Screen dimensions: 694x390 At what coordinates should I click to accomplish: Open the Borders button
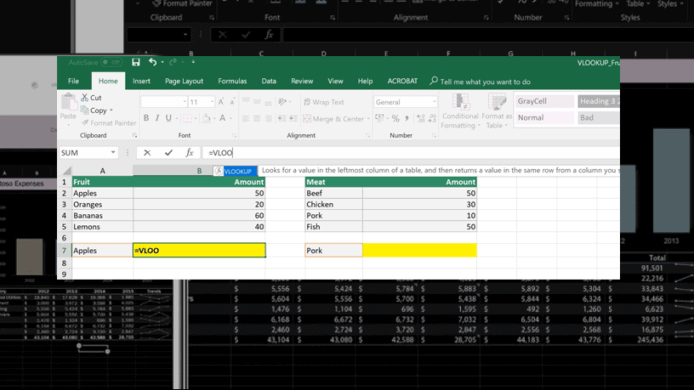tap(187, 118)
